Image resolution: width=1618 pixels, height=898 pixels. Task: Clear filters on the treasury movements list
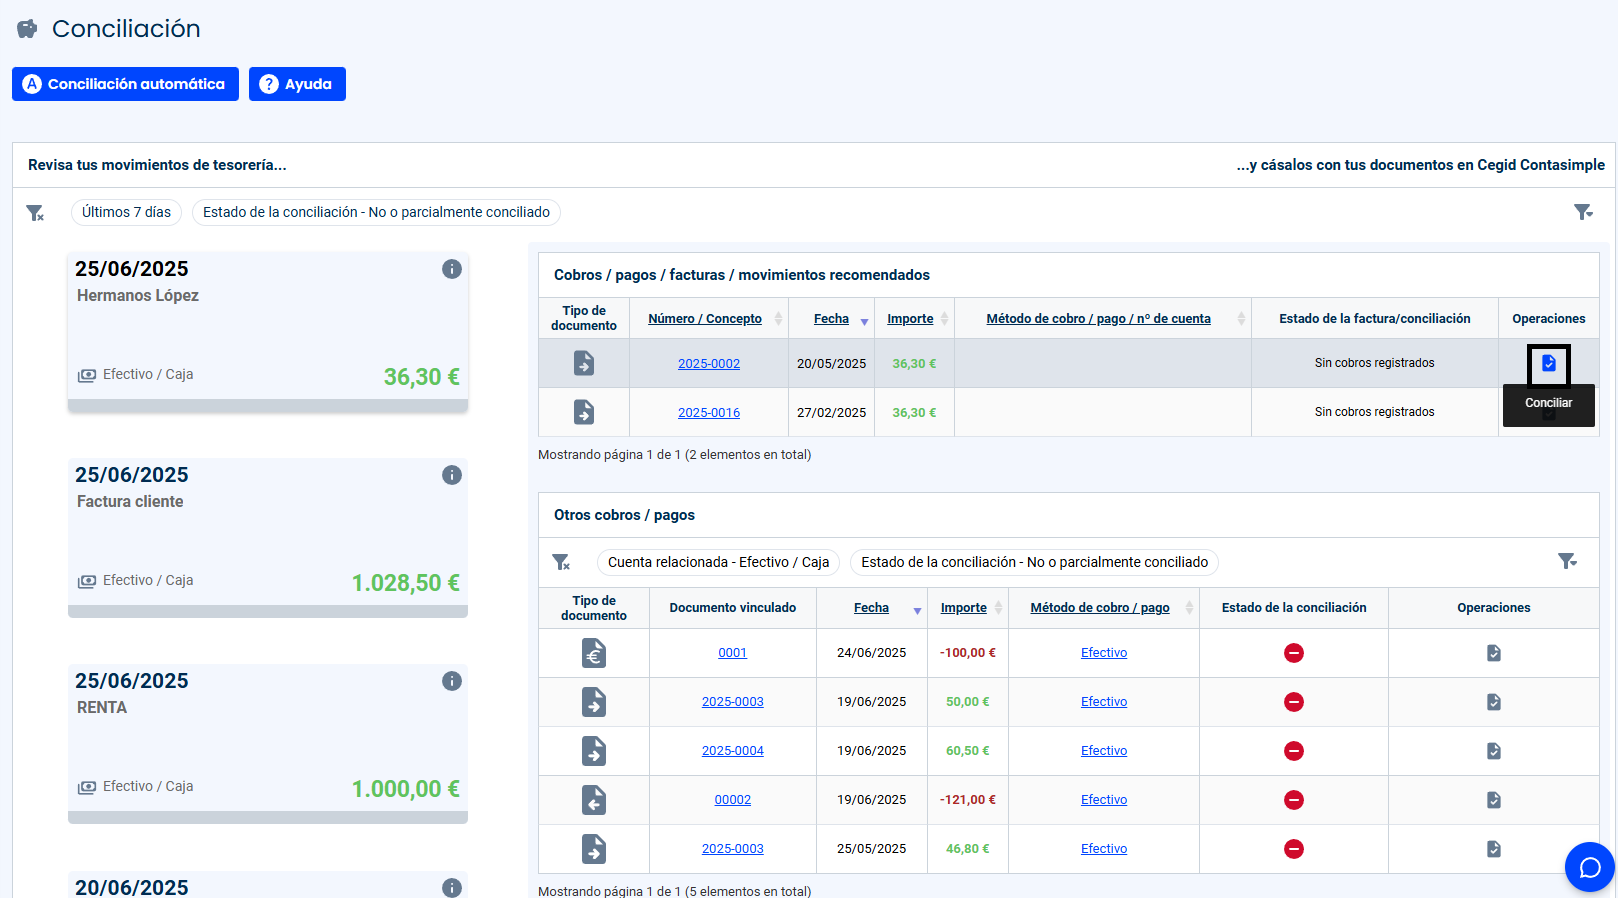[35, 213]
